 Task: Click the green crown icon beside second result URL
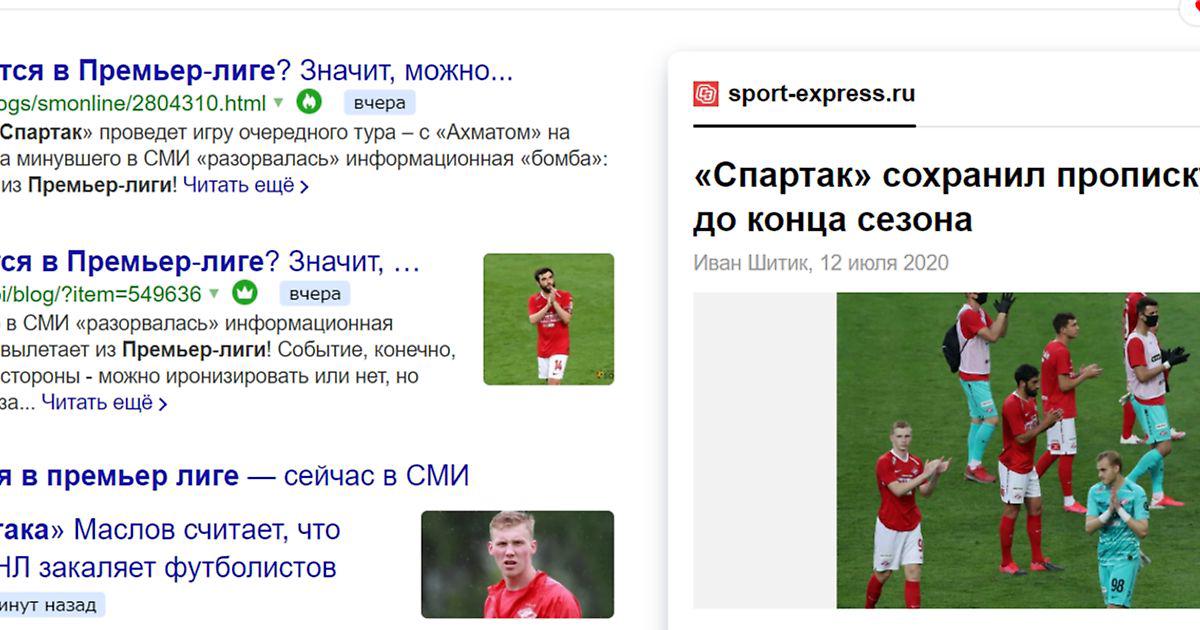tap(245, 292)
